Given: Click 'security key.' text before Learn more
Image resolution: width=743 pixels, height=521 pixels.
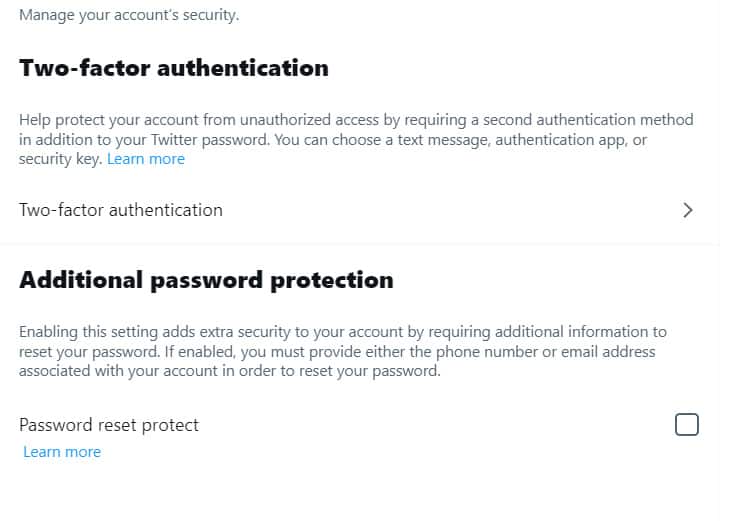Looking at the screenshot, I should click(60, 159).
